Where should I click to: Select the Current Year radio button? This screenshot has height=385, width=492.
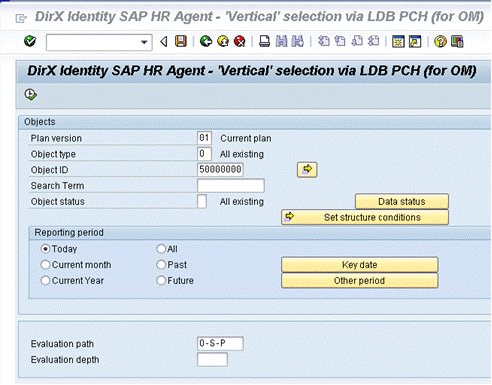tap(45, 280)
